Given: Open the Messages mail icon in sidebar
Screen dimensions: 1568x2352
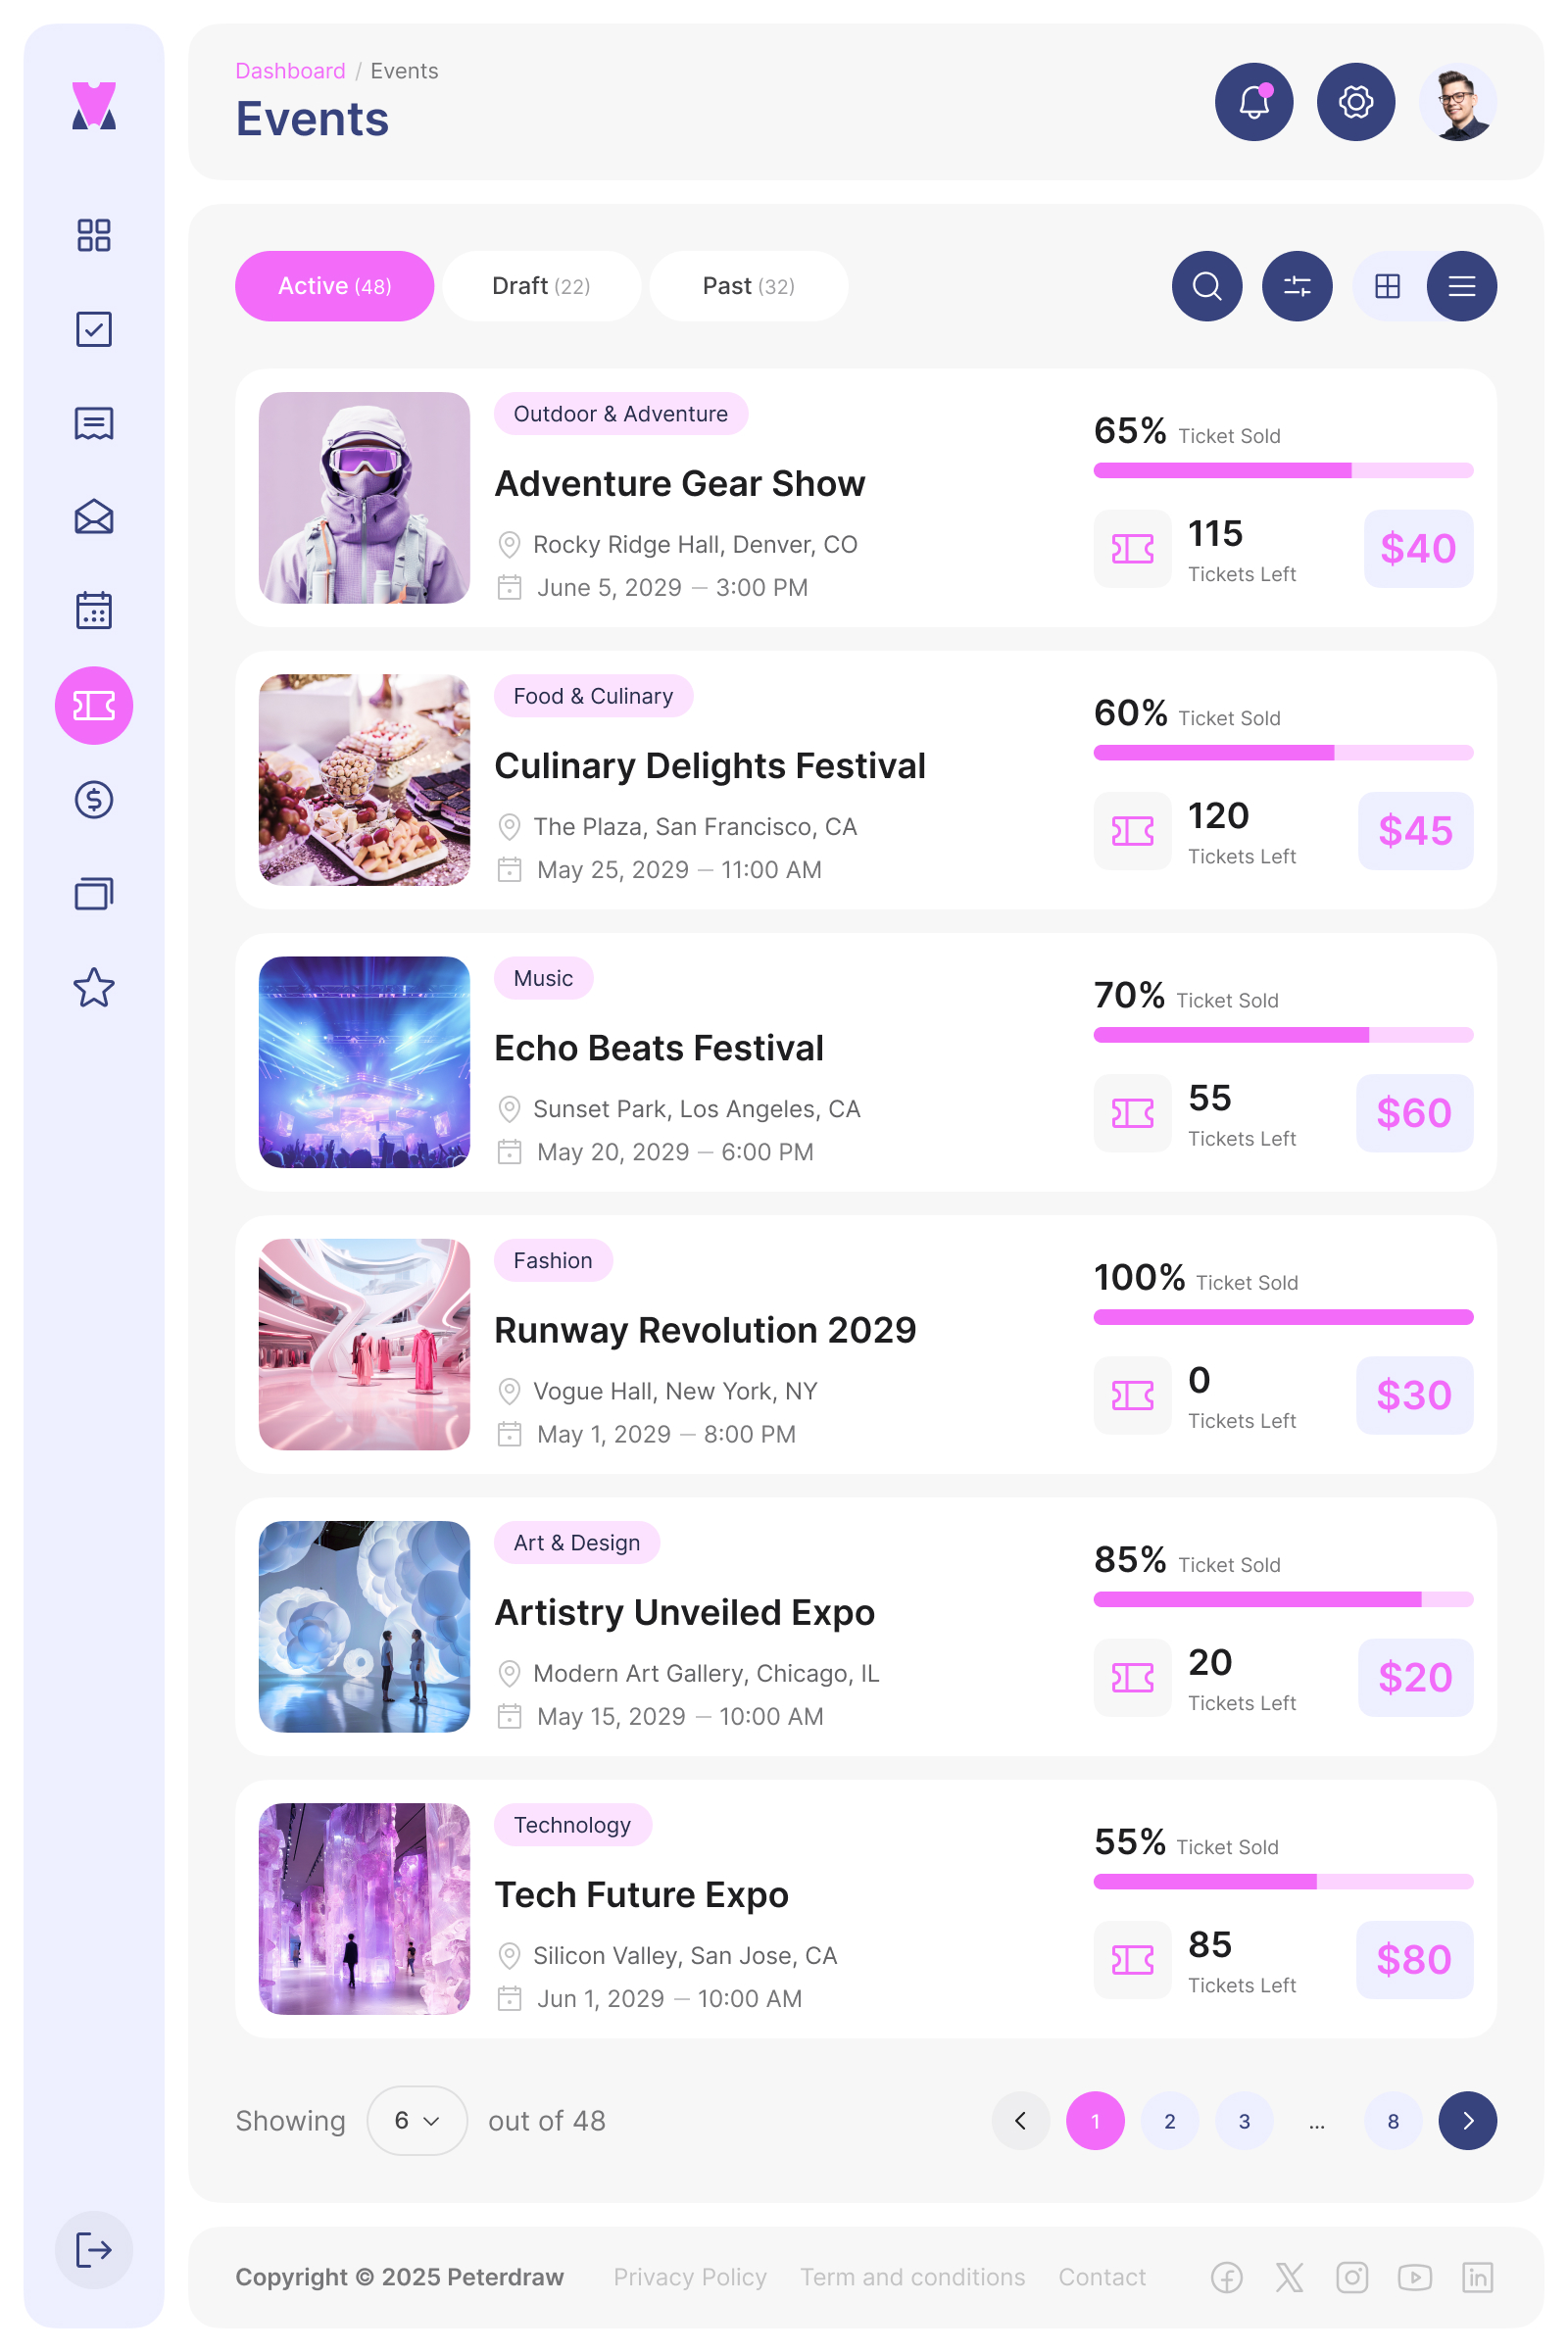Looking at the screenshot, I should pyautogui.click(x=94, y=517).
